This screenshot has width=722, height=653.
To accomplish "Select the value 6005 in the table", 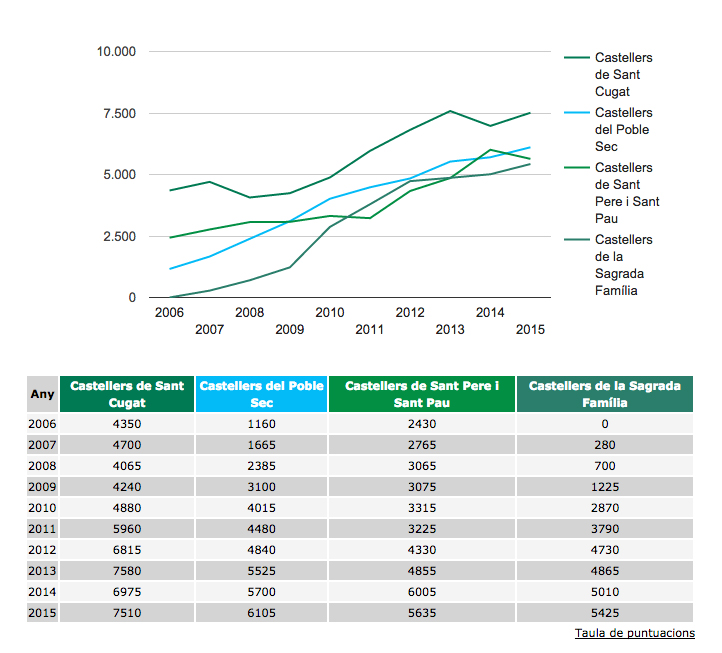I will (422, 592).
